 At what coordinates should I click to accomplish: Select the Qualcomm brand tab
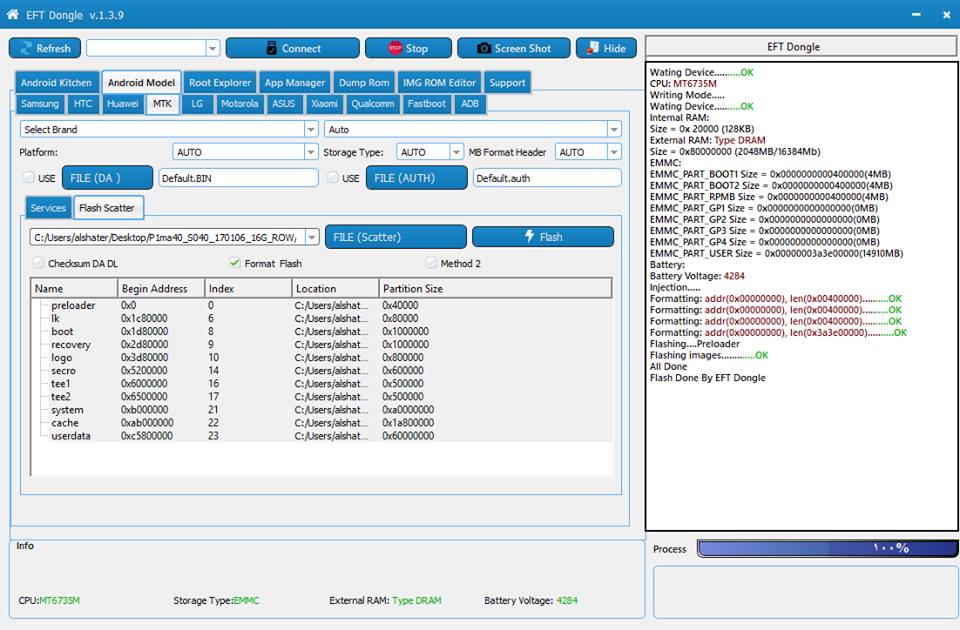click(x=372, y=104)
